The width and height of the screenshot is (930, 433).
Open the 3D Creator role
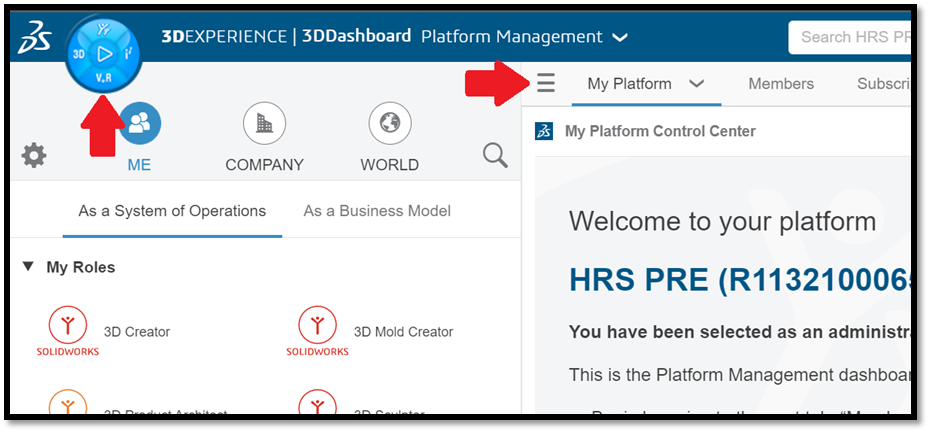tap(68, 325)
